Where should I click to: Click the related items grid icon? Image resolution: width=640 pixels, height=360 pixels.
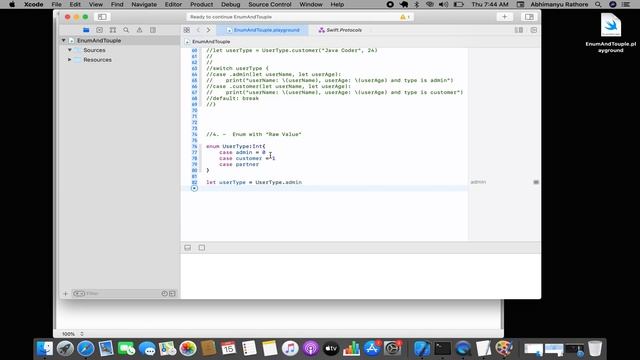(x=187, y=30)
